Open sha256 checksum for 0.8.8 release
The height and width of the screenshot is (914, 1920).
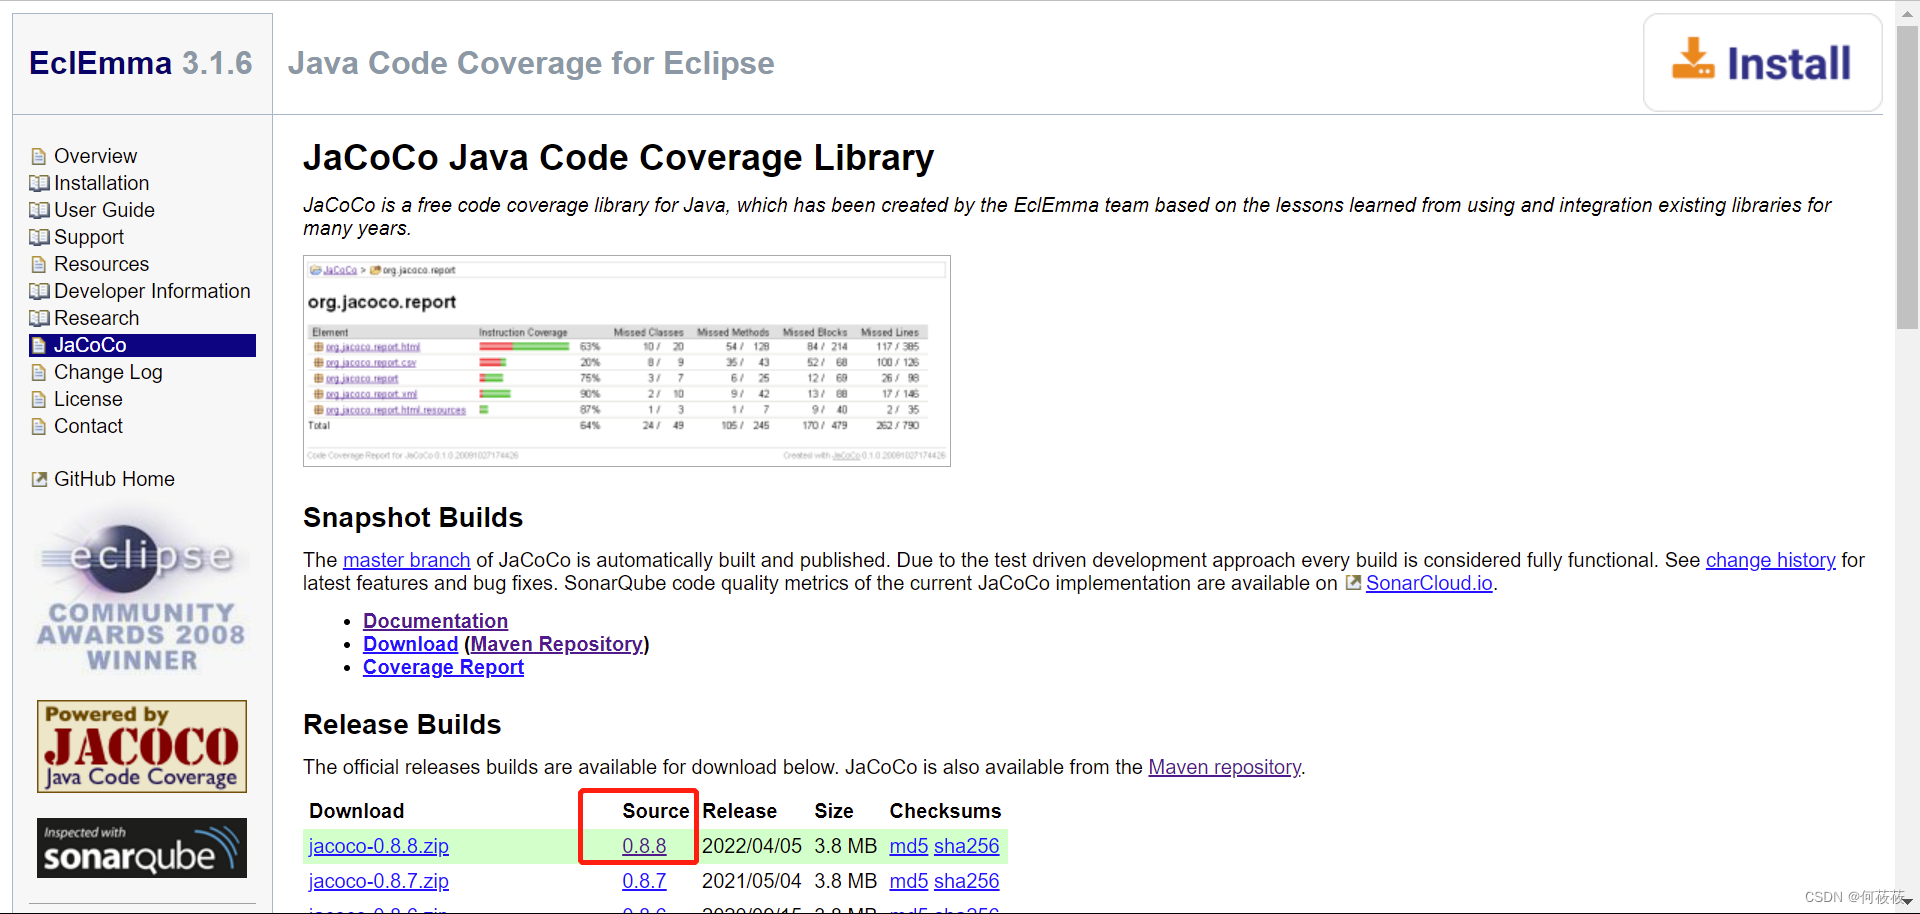click(x=966, y=846)
